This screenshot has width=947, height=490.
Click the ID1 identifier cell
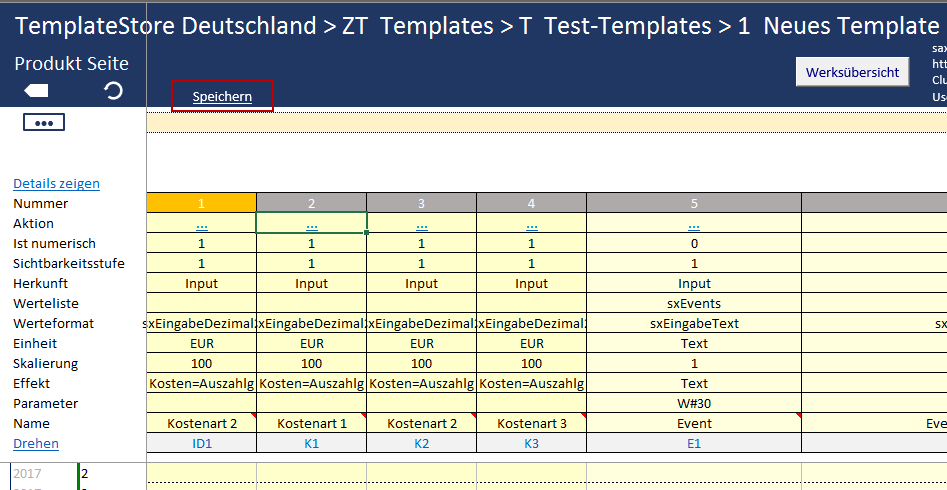[201, 443]
